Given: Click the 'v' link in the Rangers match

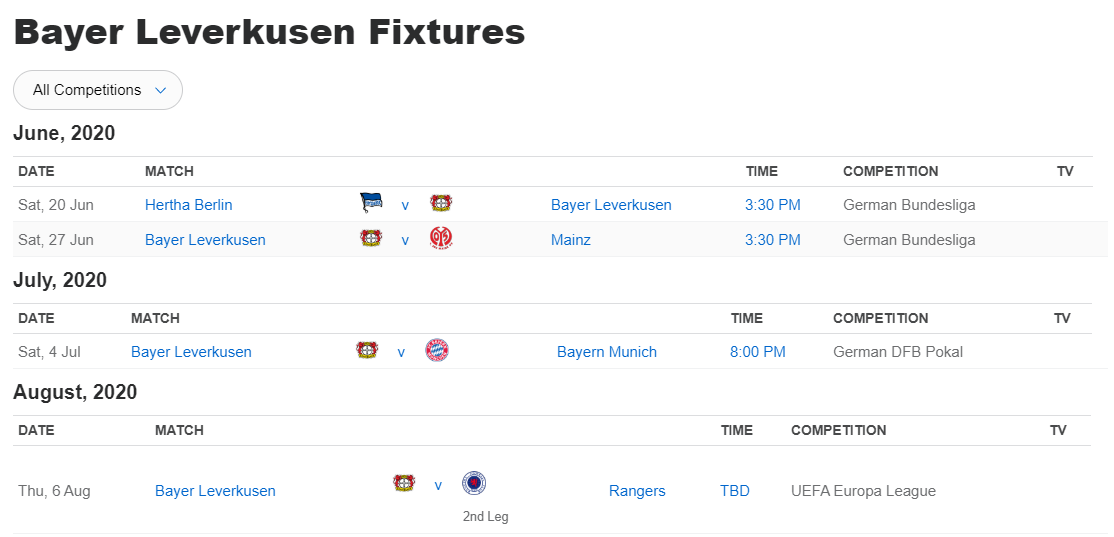Looking at the screenshot, I should coord(438,485).
